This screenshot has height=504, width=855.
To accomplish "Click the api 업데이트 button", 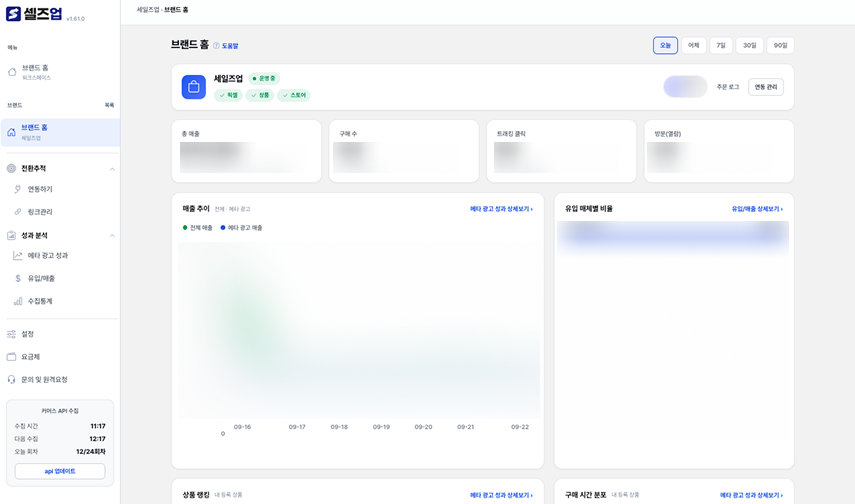I will point(60,471).
